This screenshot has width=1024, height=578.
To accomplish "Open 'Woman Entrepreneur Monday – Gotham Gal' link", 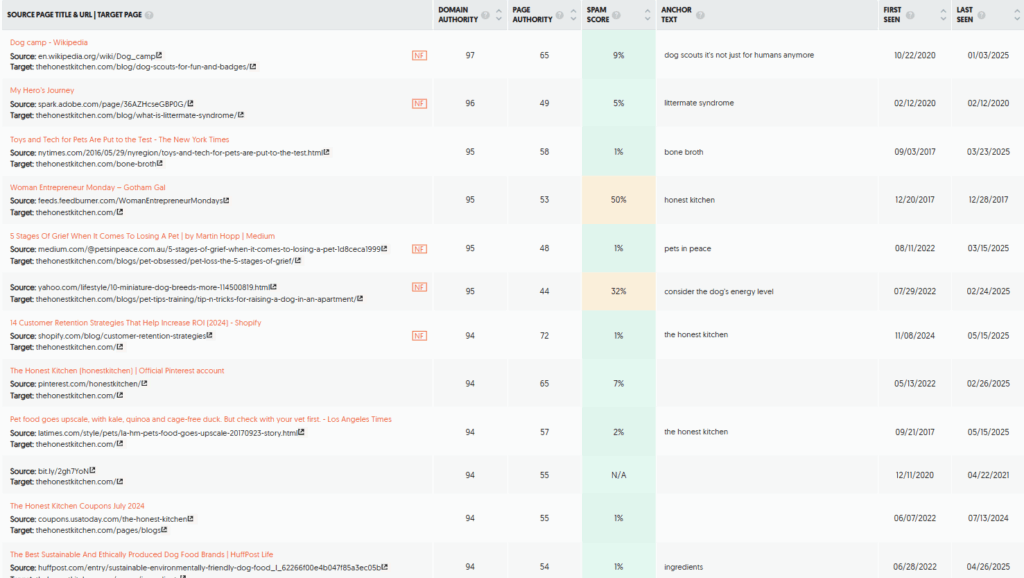I will point(88,187).
